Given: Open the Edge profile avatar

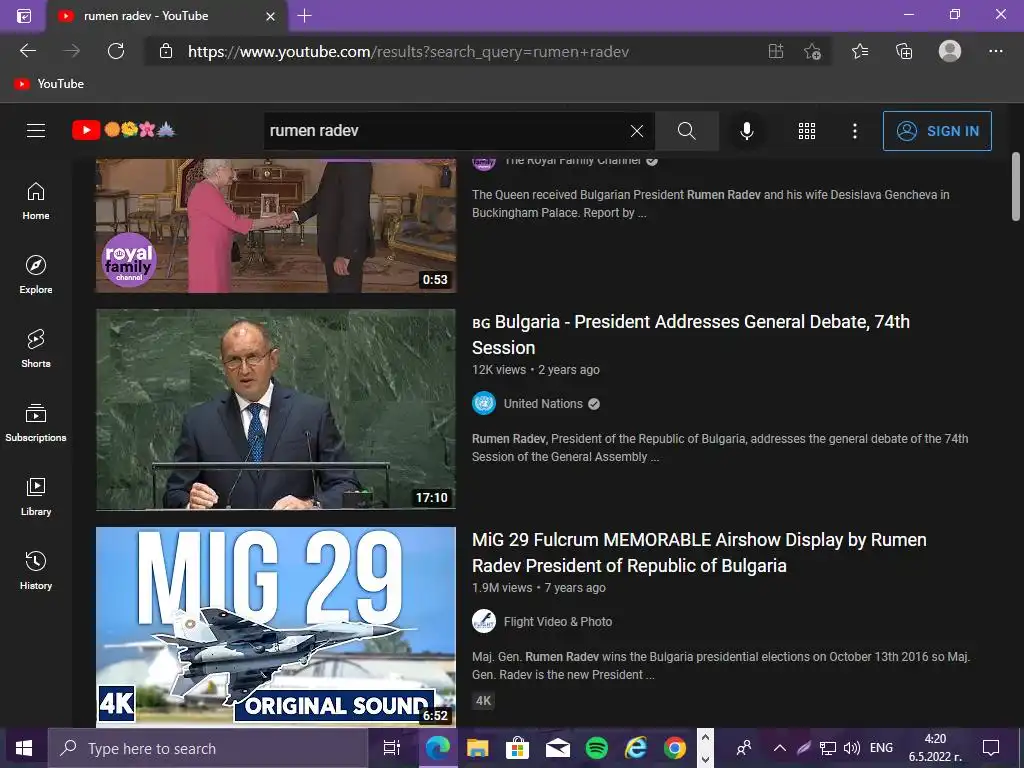Looking at the screenshot, I should tap(950, 51).
